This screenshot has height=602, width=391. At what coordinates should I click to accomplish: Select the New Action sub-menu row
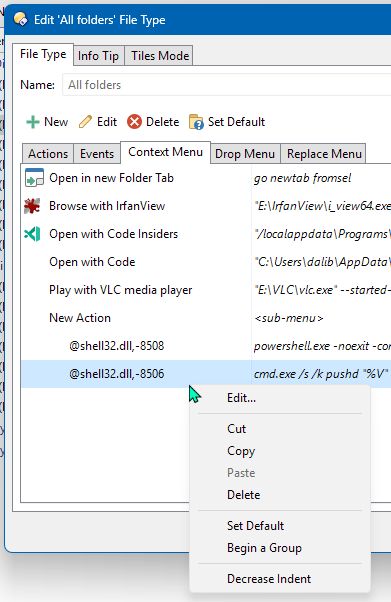pos(206,318)
